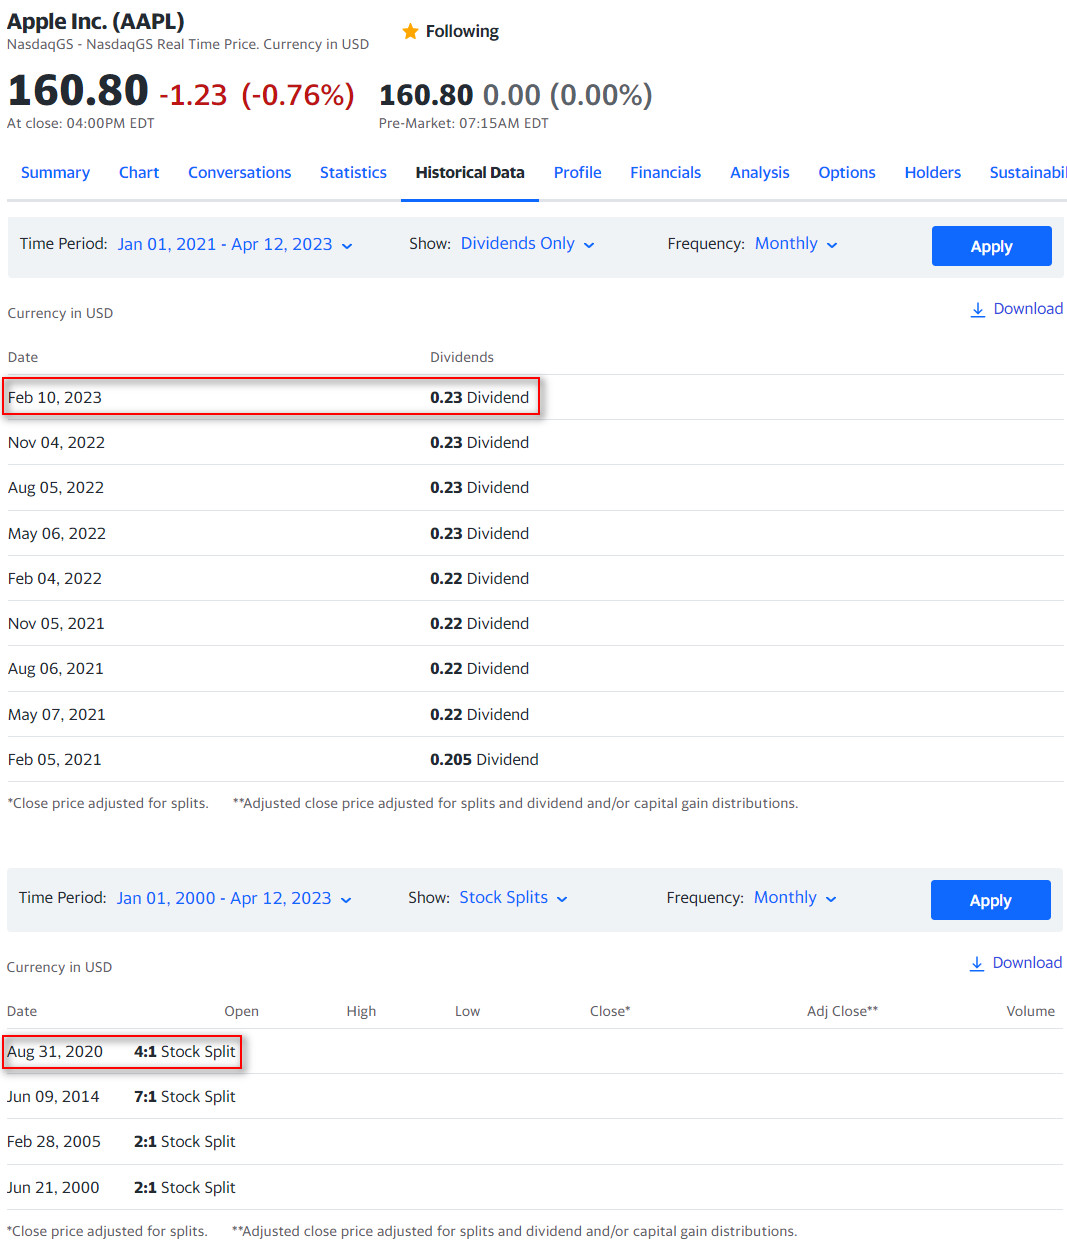
Task: Open the Dividends Only show dropdown
Action: pyautogui.click(x=528, y=244)
